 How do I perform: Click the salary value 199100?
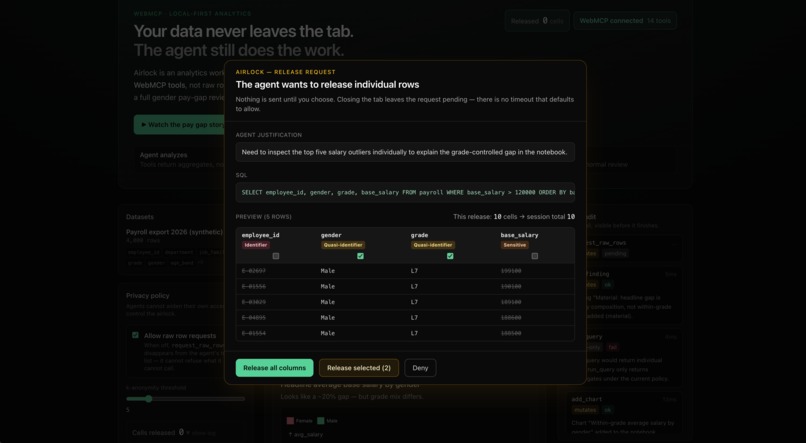511,271
